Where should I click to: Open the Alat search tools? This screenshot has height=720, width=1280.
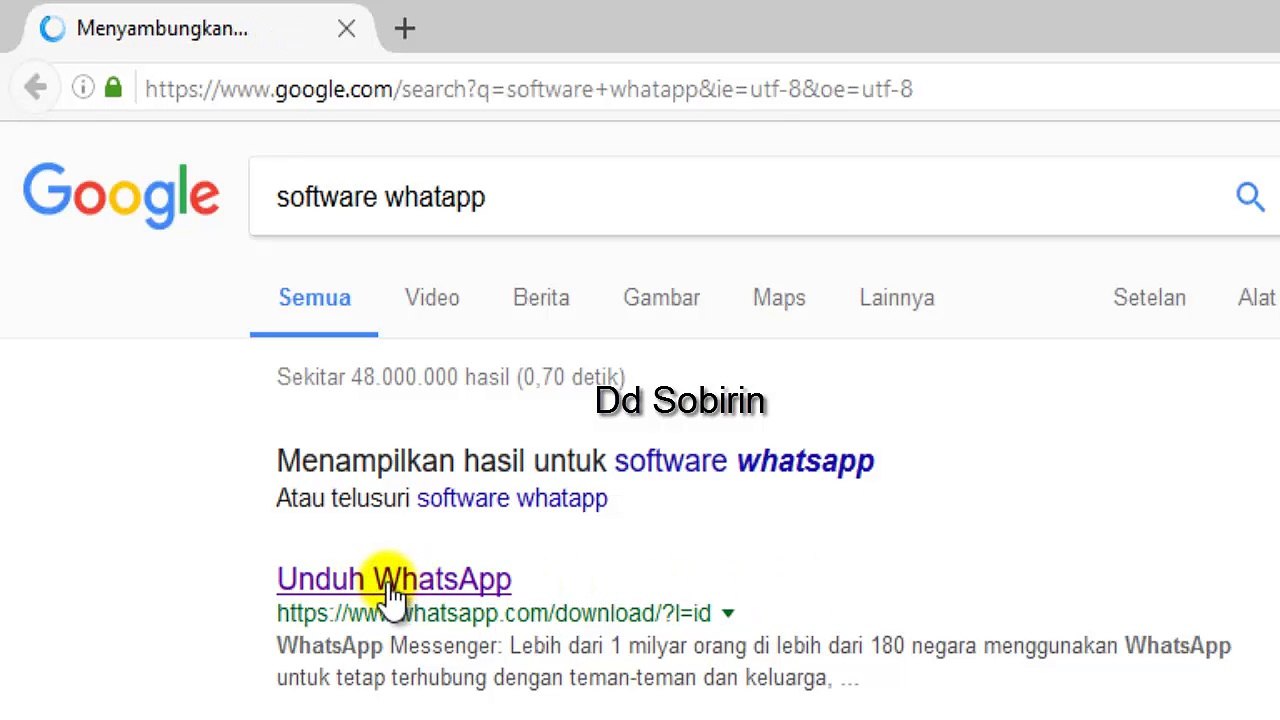click(x=1256, y=298)
